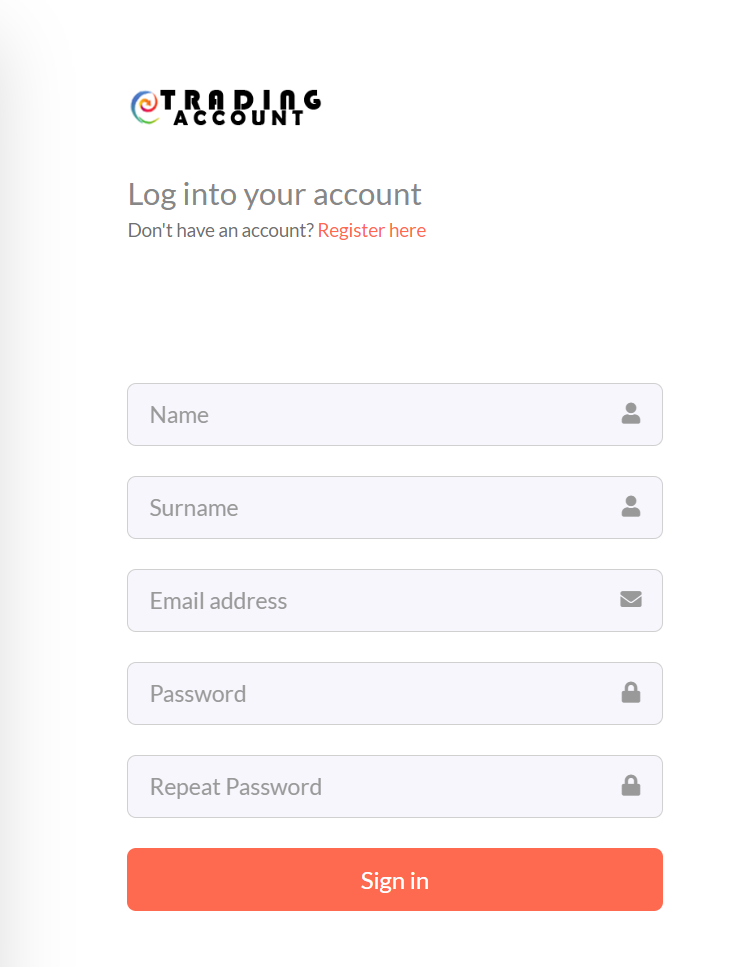Open the Register here link
This screenshot has height=967, width=736.
click(371, 230)
